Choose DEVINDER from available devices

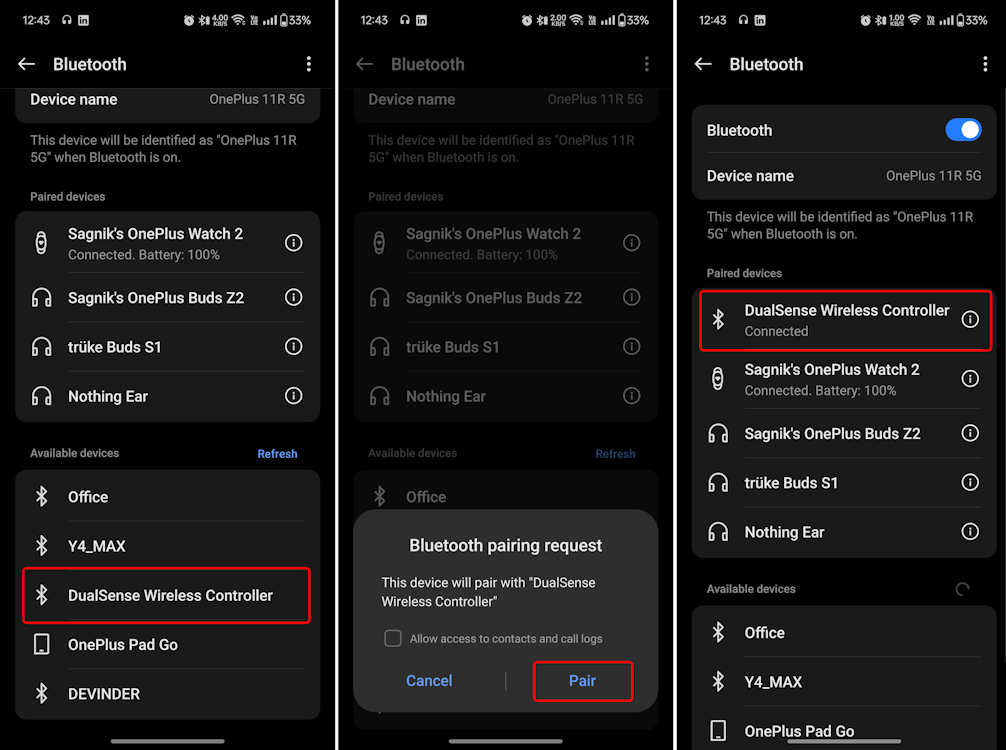(x=167, y=694)
